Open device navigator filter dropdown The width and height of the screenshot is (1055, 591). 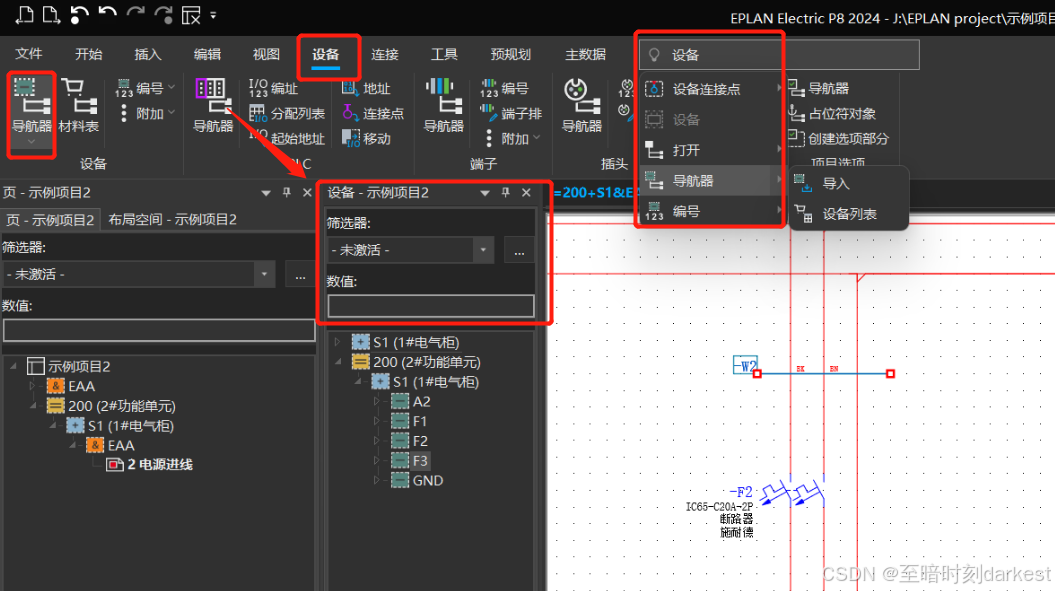pyautogui.click(x=483, y=250)
